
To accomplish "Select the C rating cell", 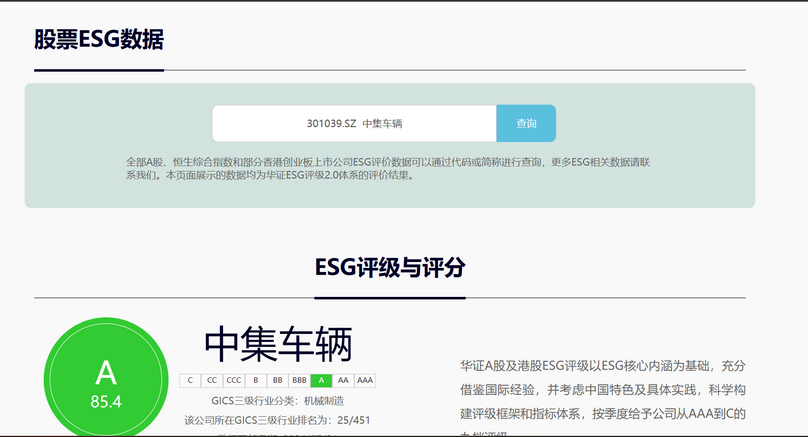I will pos(190,380).
